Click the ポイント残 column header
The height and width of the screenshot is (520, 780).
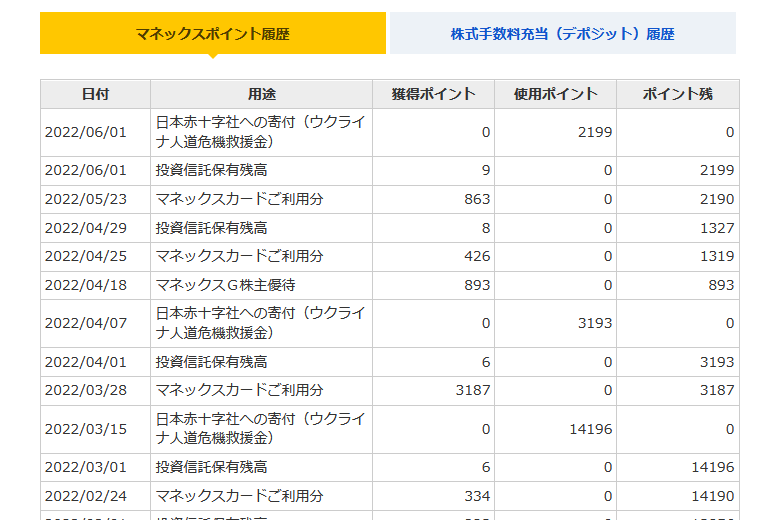[x=678, y=94]
